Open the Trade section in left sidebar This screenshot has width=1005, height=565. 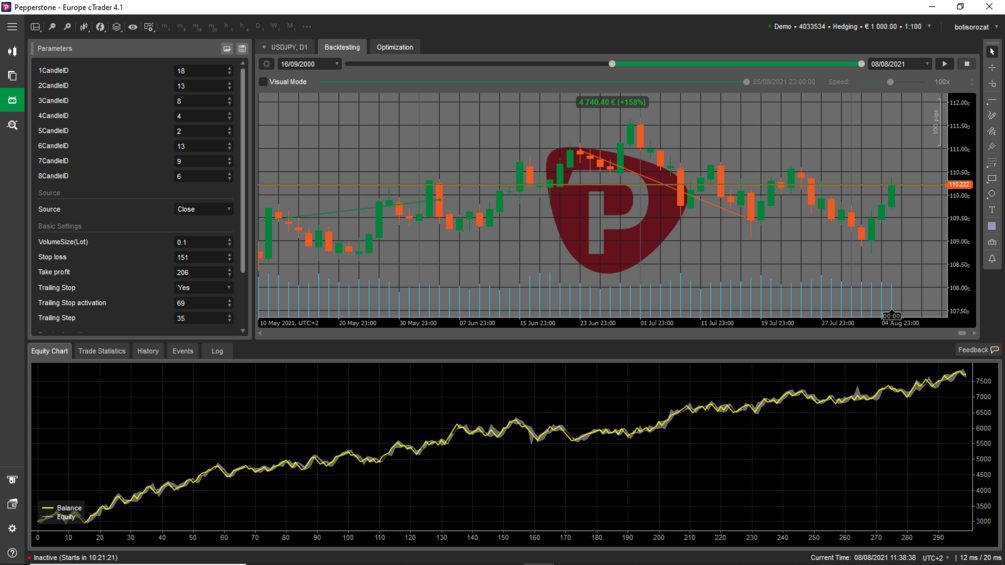coord(12,51)
